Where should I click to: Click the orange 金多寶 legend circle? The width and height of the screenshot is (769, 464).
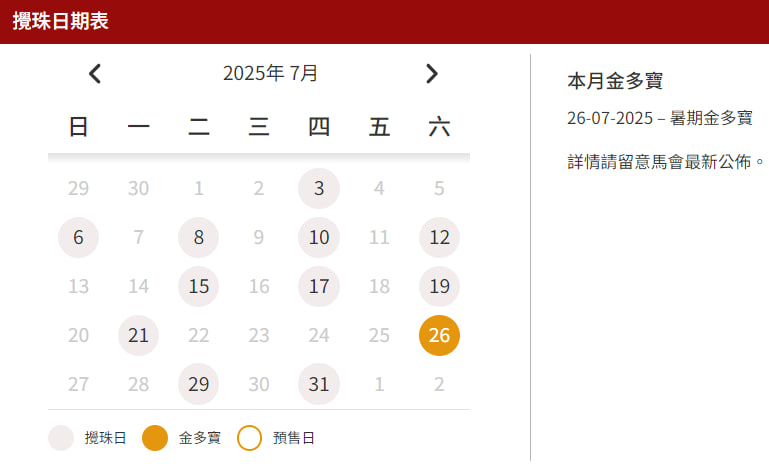pyautogui.click(x=155, y=438)
